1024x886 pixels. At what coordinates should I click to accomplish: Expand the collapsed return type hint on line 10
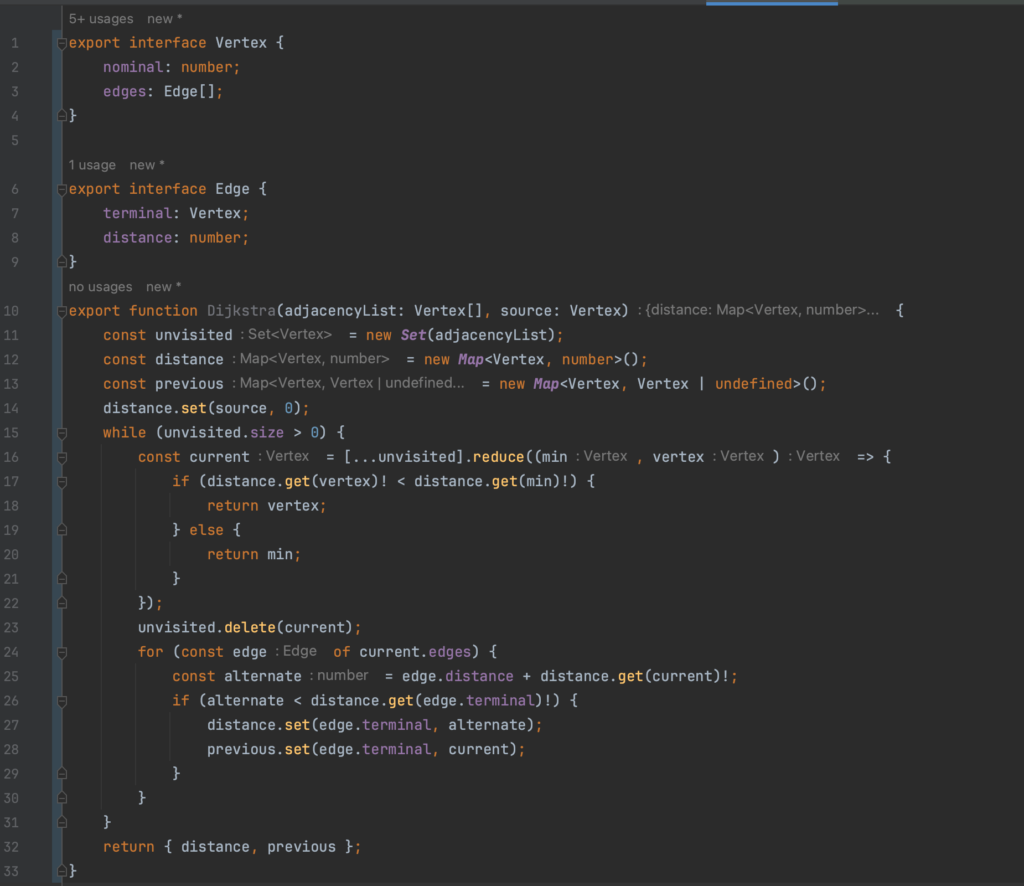click(x=762, y=311)
